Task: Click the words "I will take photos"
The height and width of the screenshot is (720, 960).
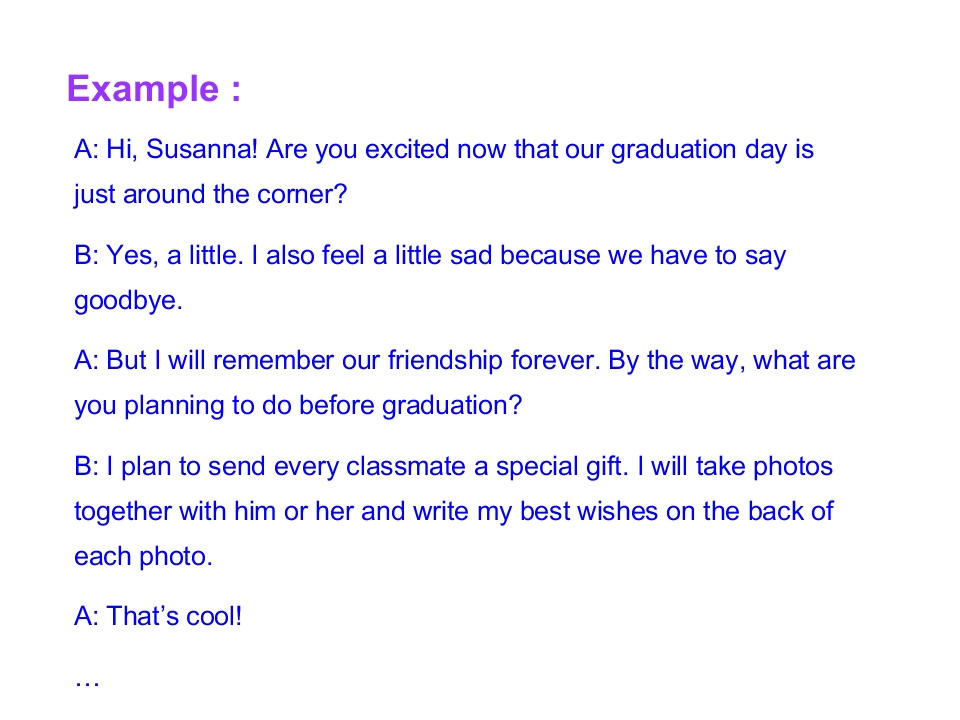Action: coord(735,467)
